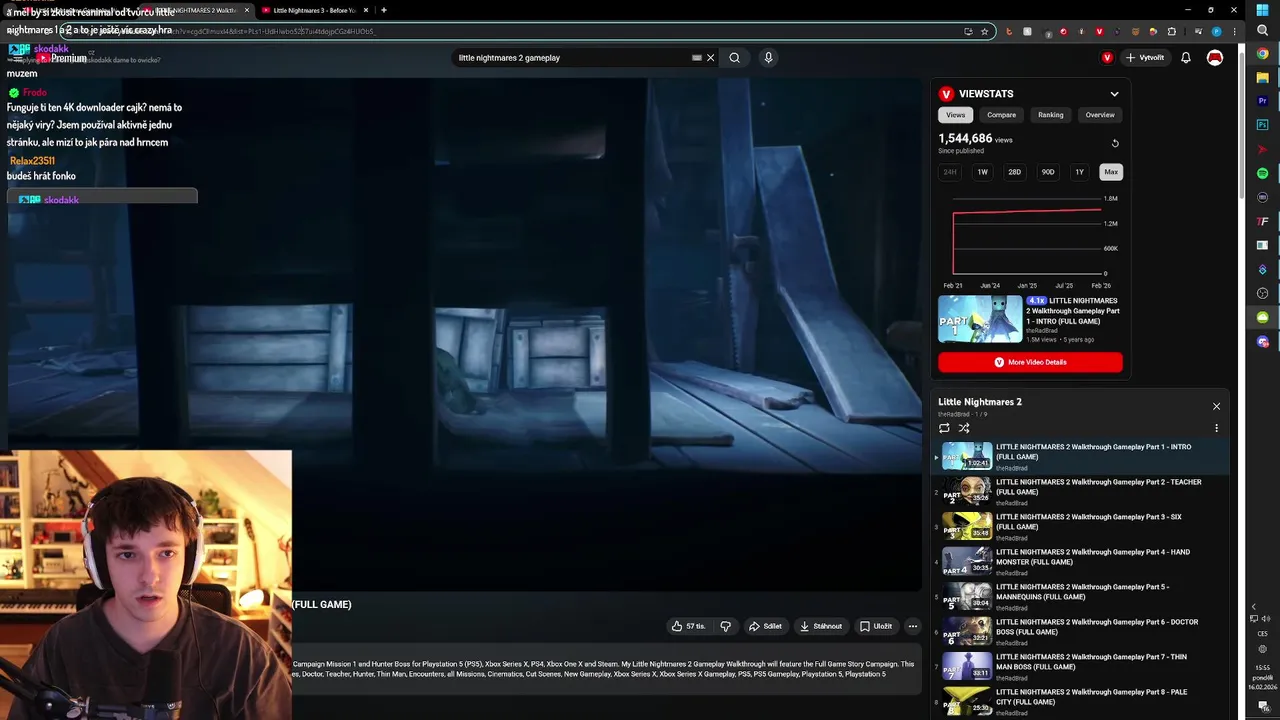Open Chrome from the taskbar

pos(1262,54)
